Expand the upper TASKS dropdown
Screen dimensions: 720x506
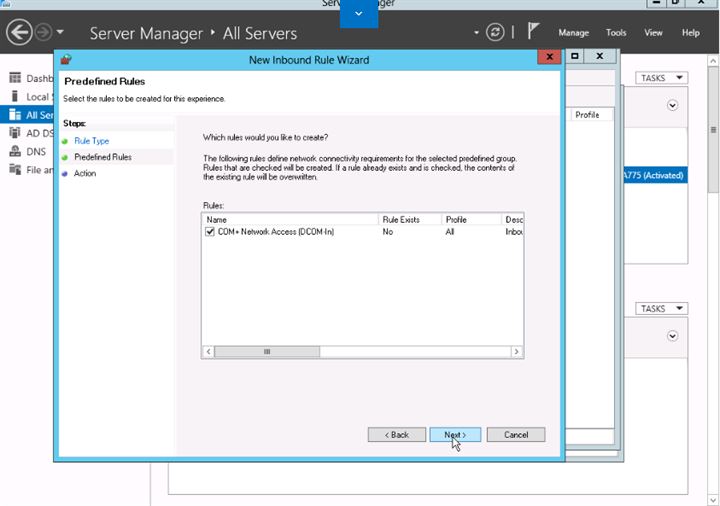[661, 78]
